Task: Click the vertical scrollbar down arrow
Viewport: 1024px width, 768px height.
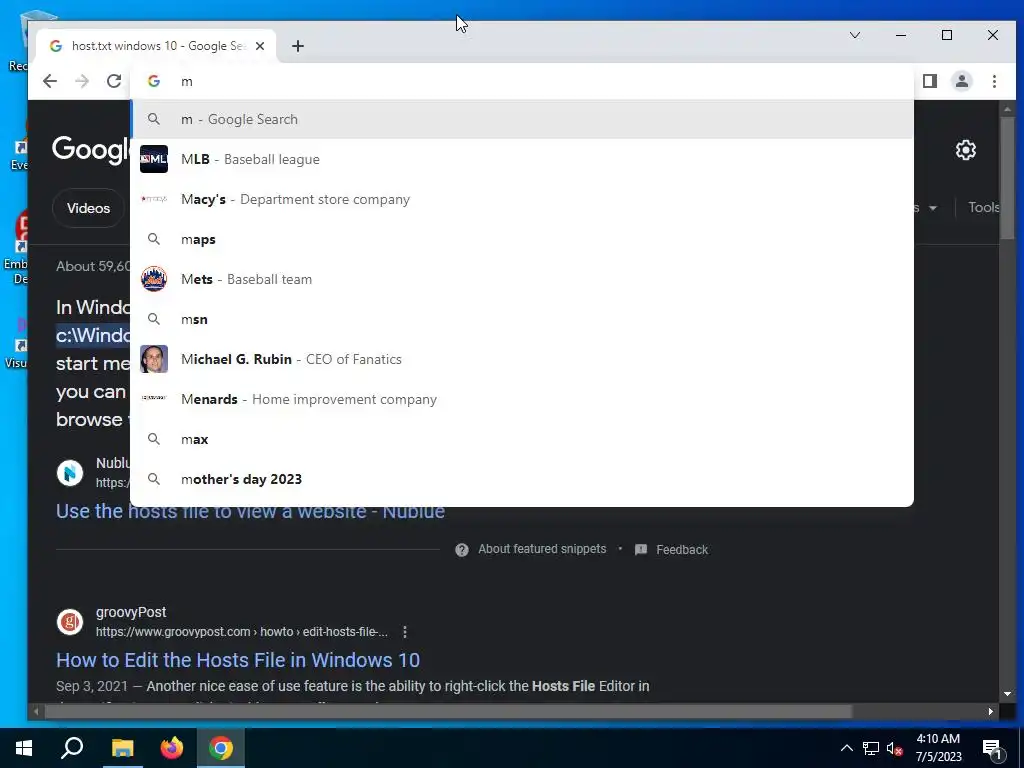Action: click(x=1007, y=694)
